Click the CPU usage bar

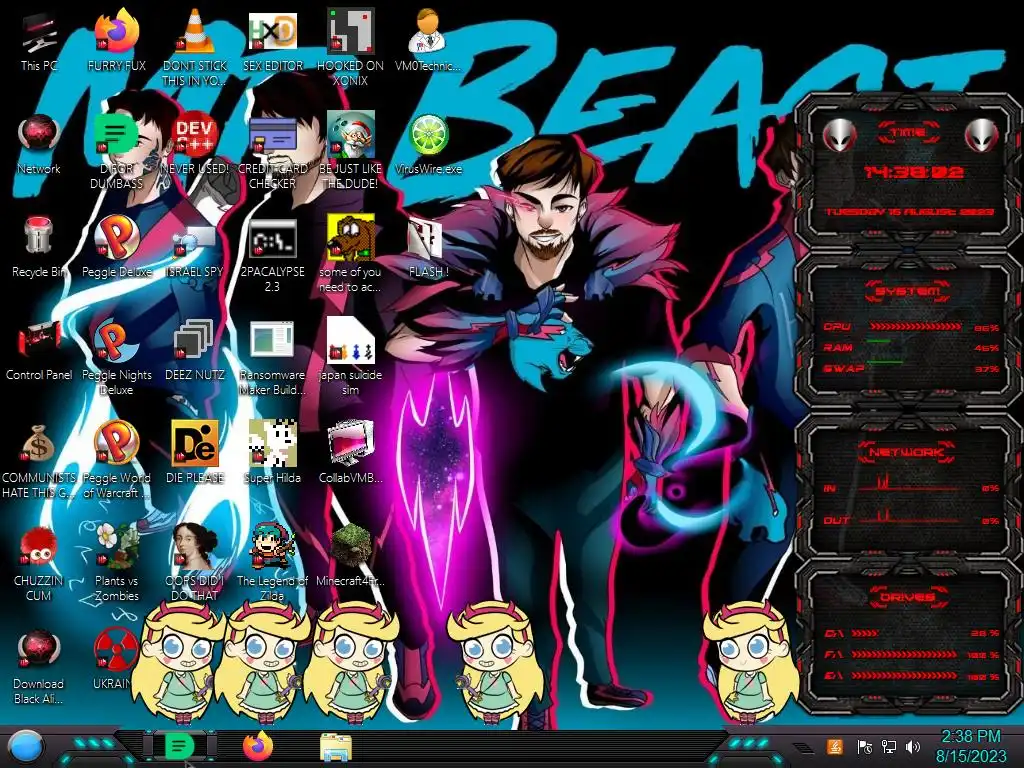click(914, 327)
